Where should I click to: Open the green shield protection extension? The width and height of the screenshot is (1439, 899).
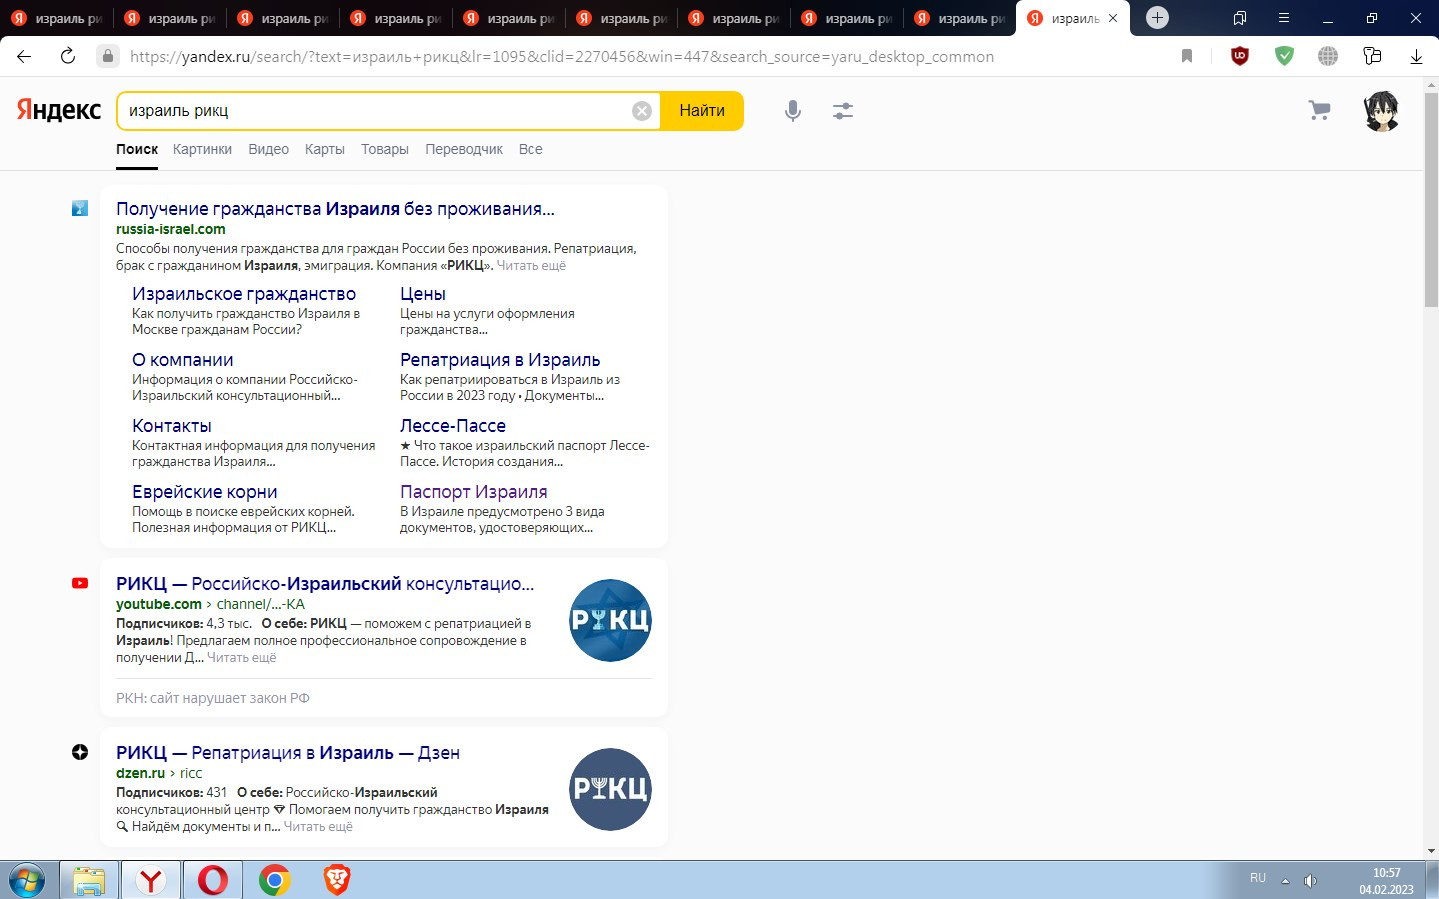[1284, 56]
